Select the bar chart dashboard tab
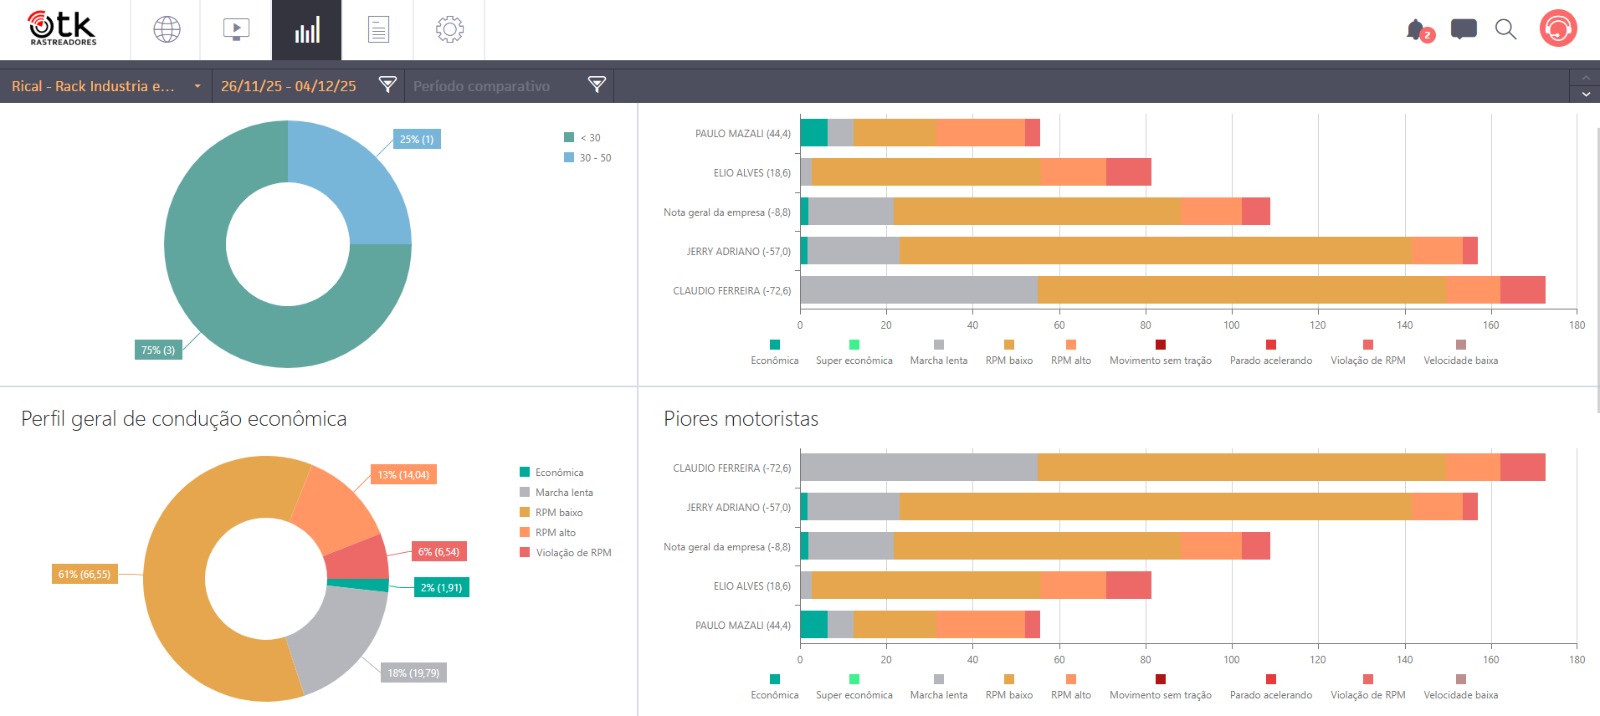Viewport: 1600px width, 716px height. pyautogui.click(x=307, y=30)
